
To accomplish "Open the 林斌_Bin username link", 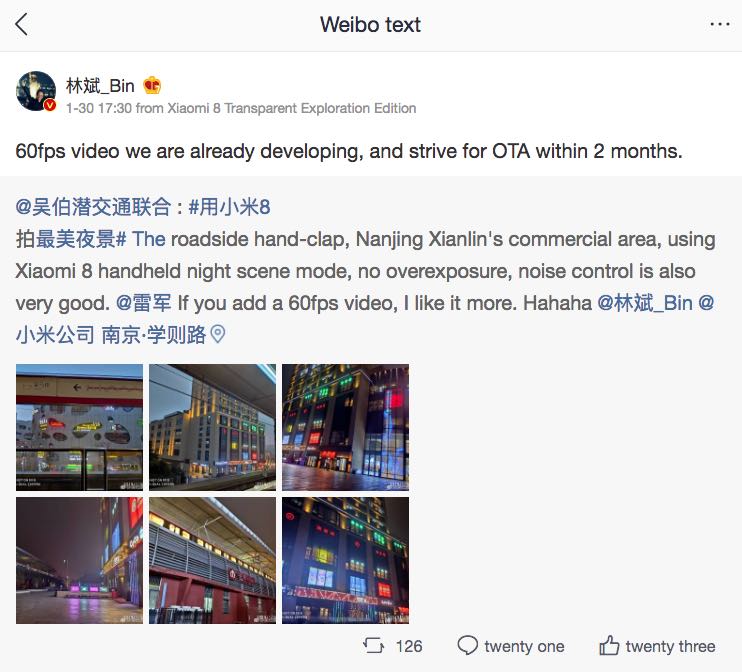I will 100,86.
